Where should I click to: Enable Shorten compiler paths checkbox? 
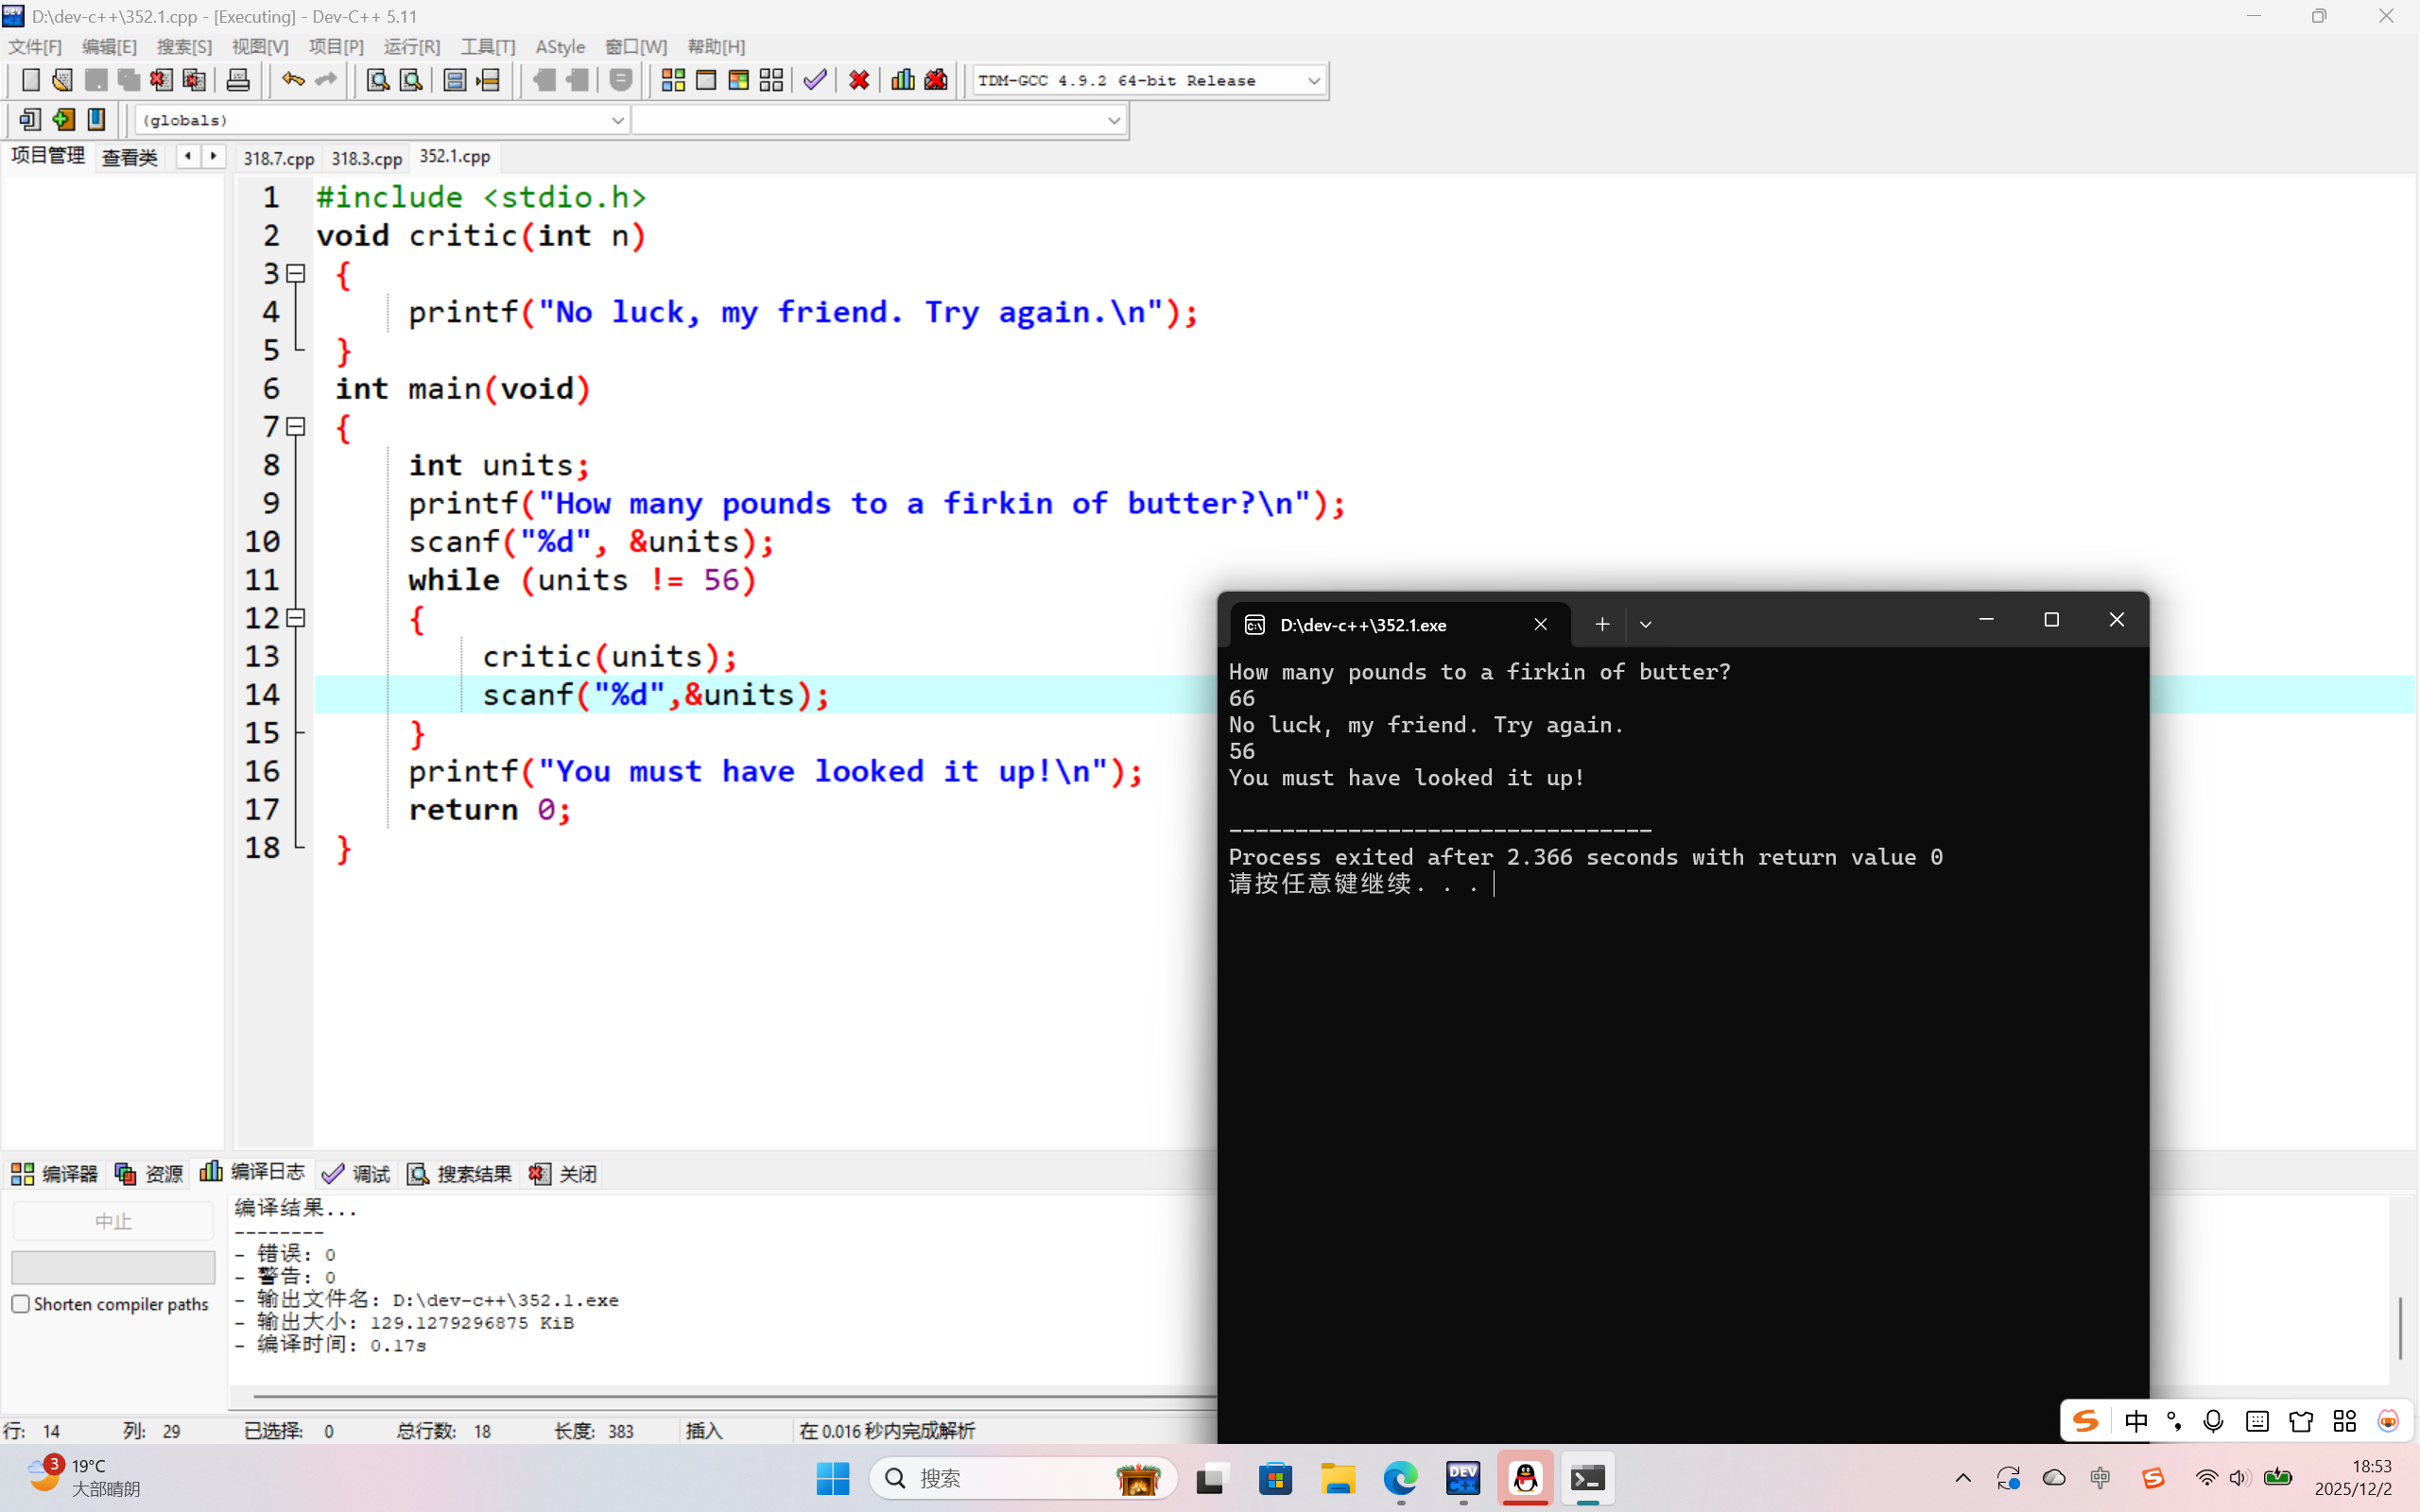click(21, 1304)
